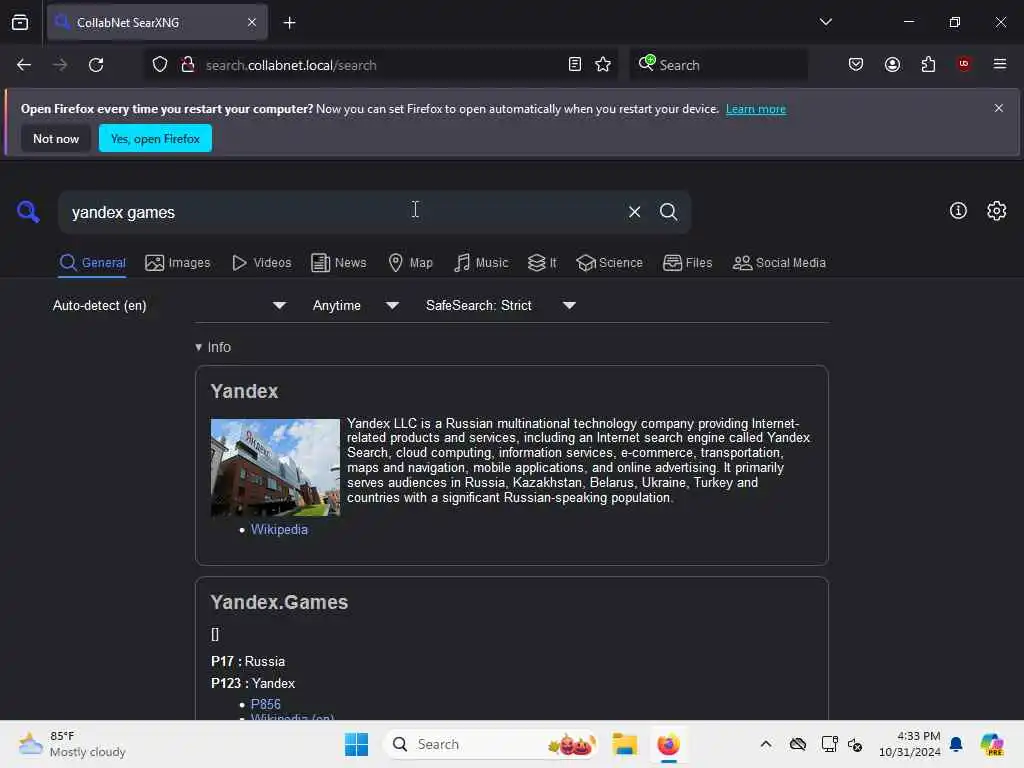Go back with the browser back arrow
This screenshot has height=768, width=1024.
tap(24, 65)
